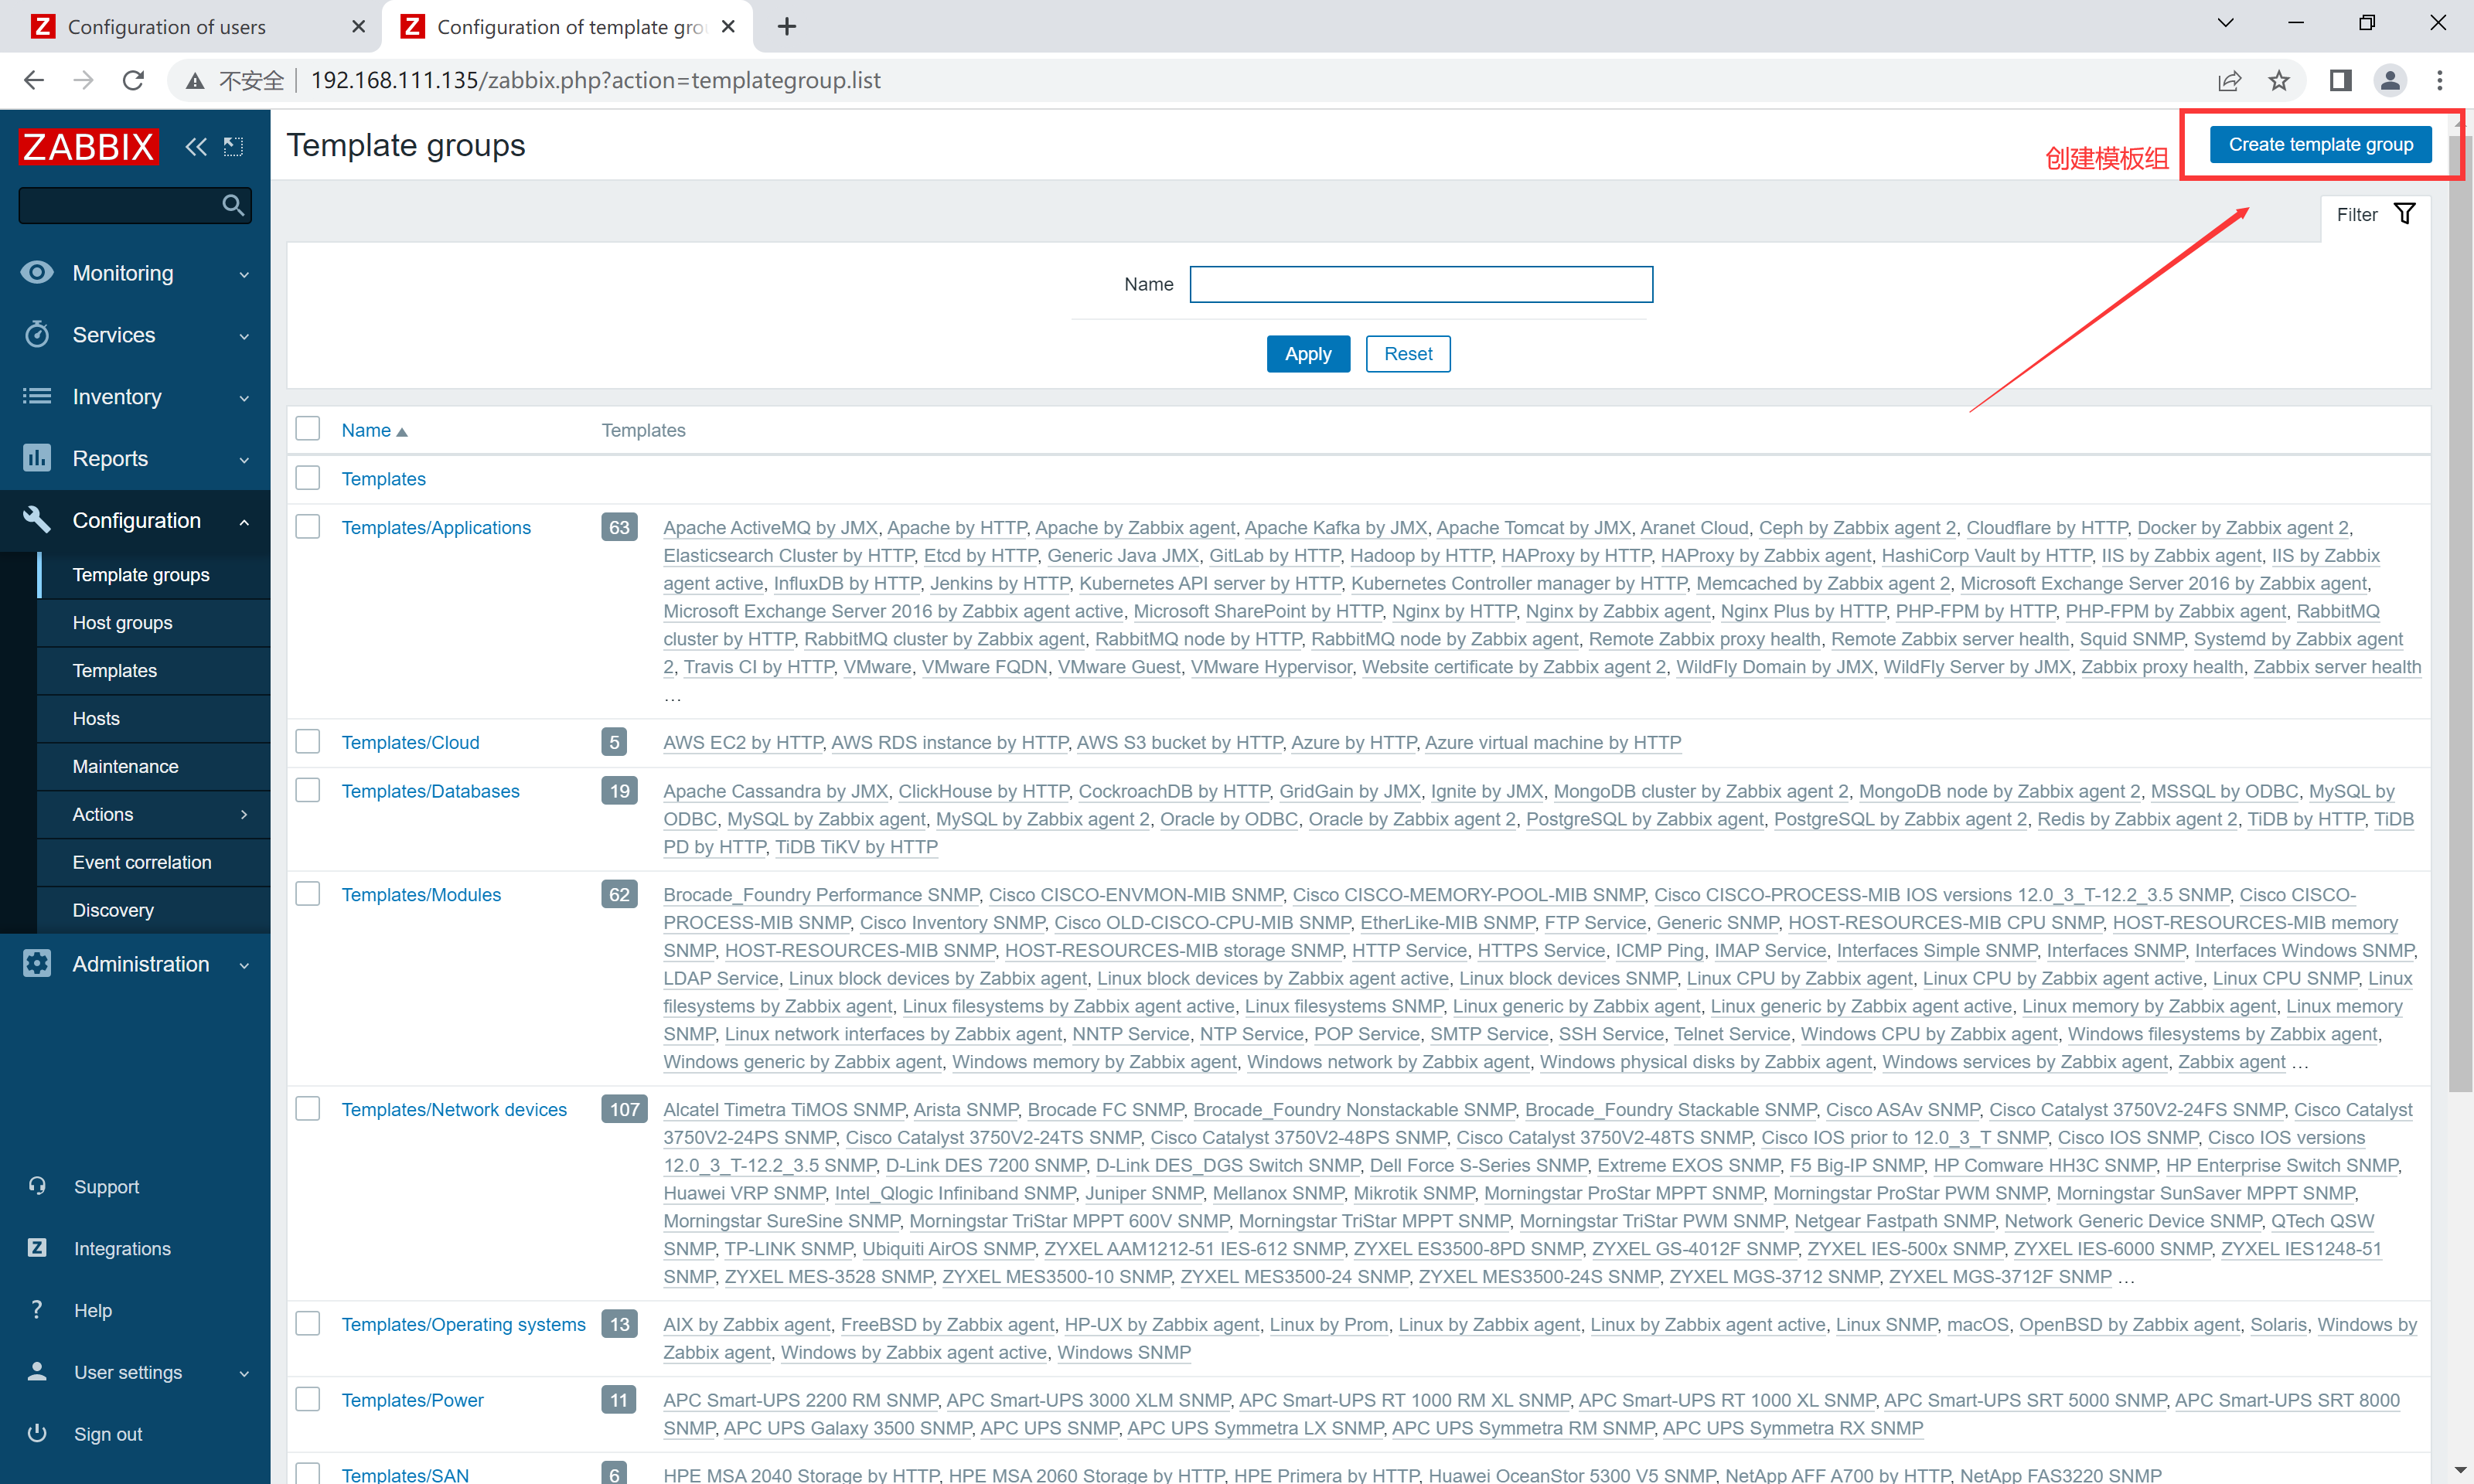Check the Templates/Operating systems row checkbox

pyautogui.click(x=308, y=1323)
